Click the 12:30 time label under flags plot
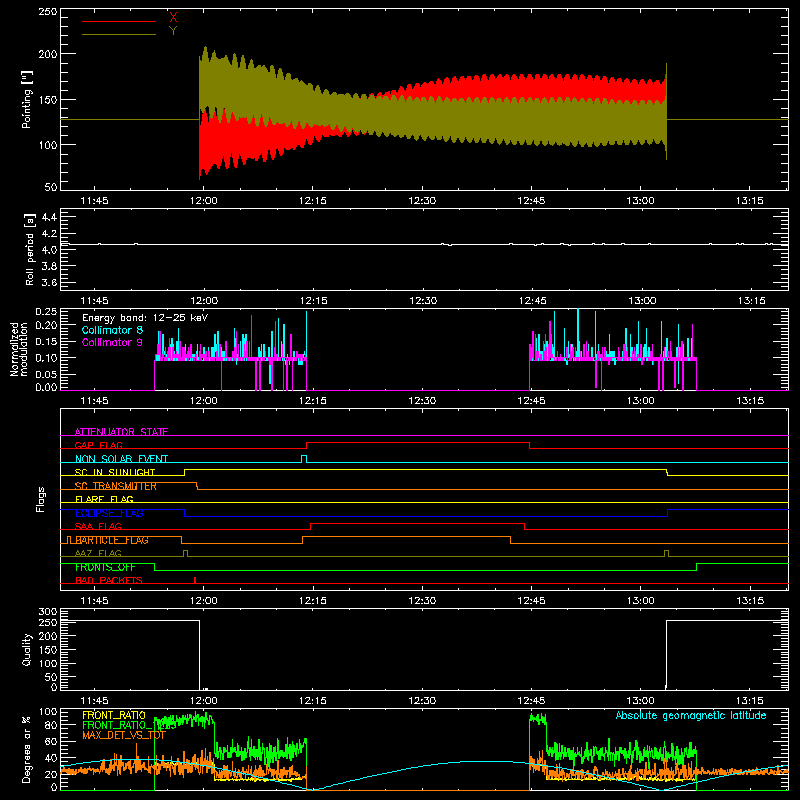This screenshot has height=800, width=800. [422, 601]
